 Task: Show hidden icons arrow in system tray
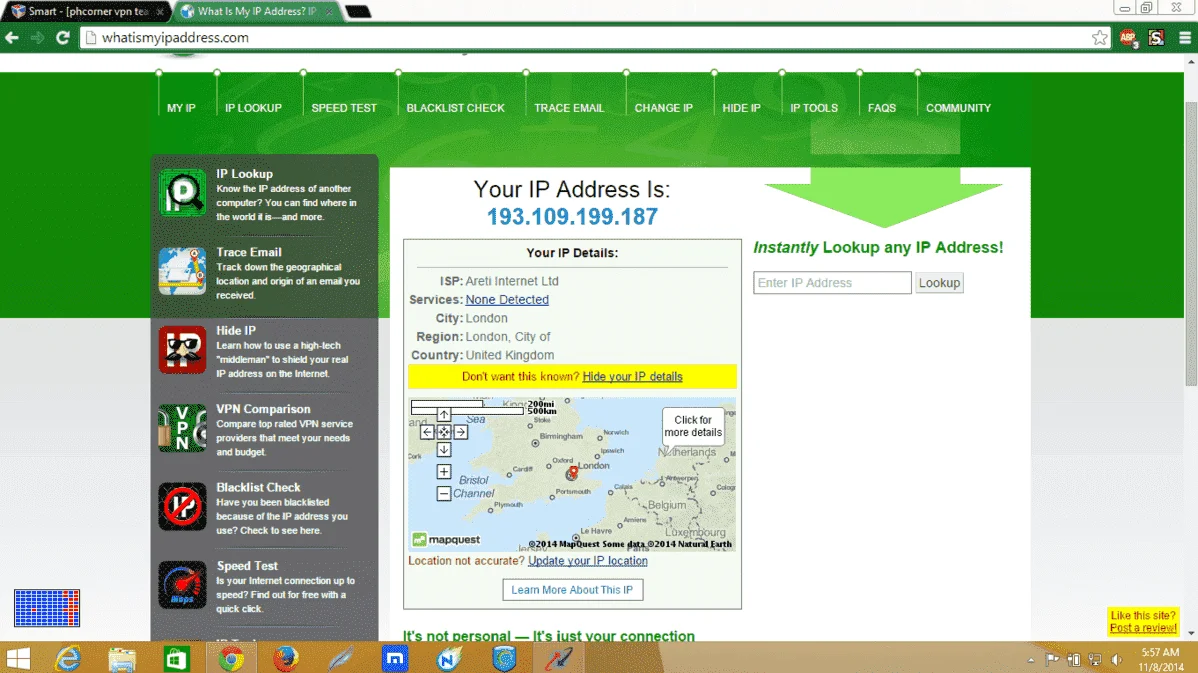[1031, 660]
